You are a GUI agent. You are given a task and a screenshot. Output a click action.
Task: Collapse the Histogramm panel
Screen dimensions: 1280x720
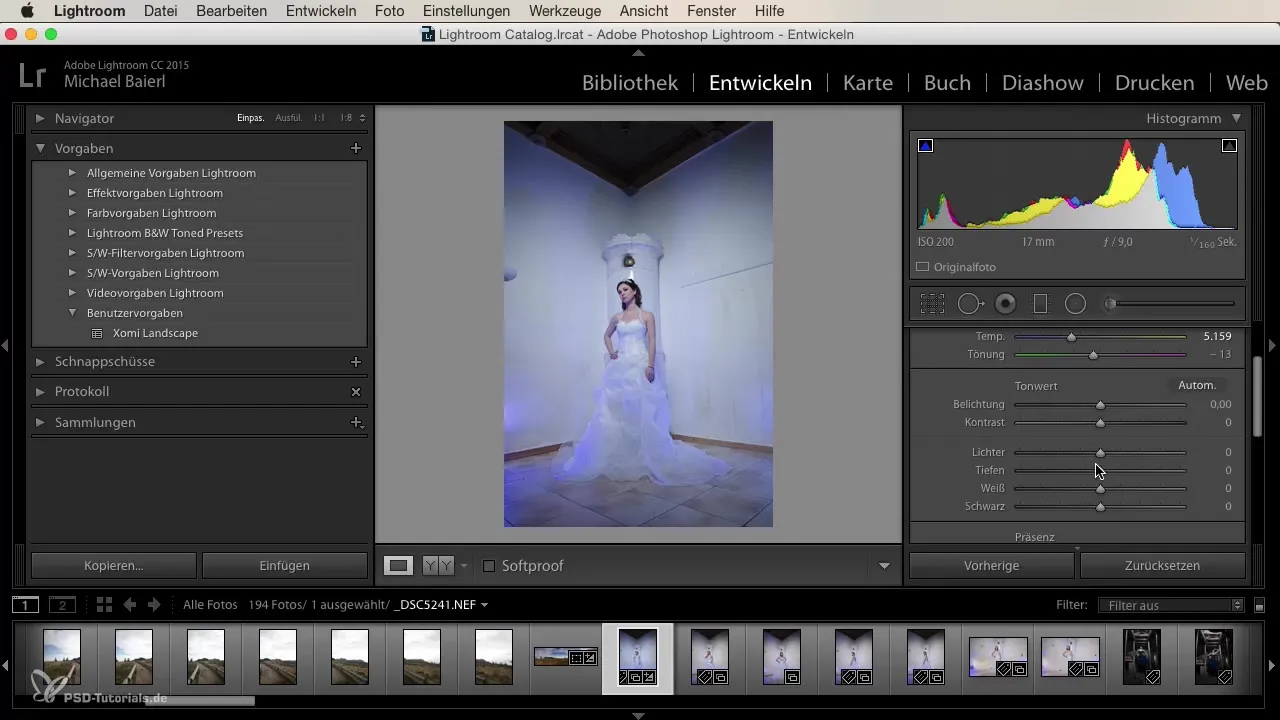(1237, 118)
